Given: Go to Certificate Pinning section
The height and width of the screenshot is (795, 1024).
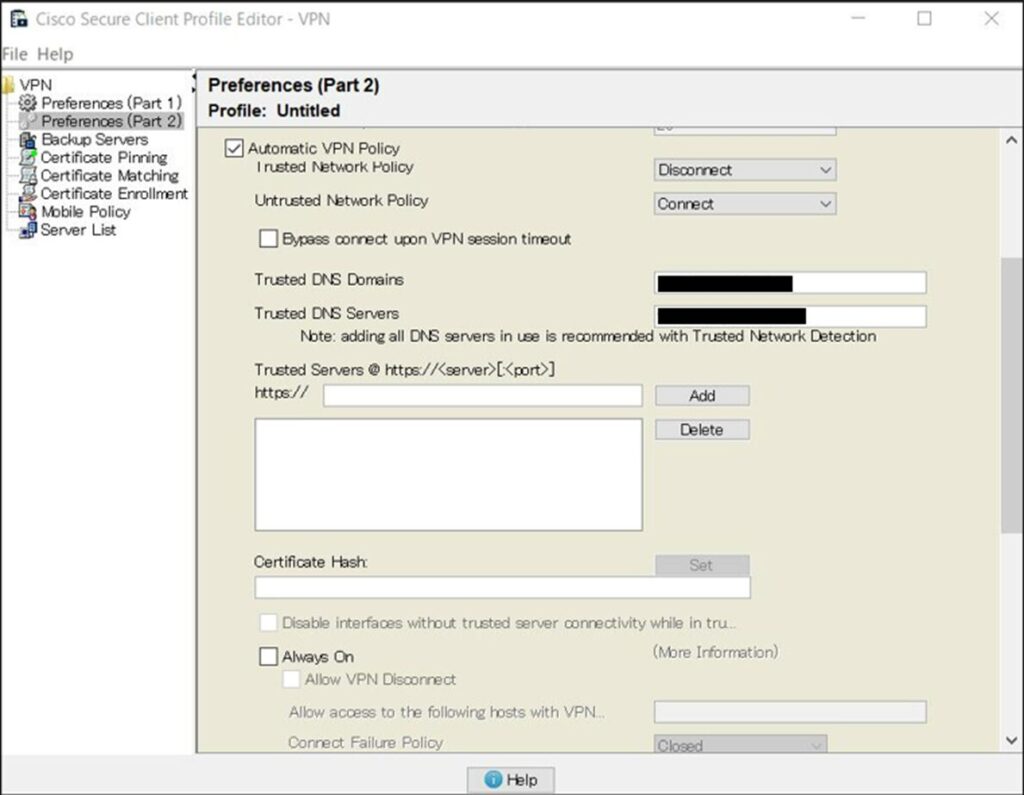Looking at the screenshot, I should click(104, 157).
